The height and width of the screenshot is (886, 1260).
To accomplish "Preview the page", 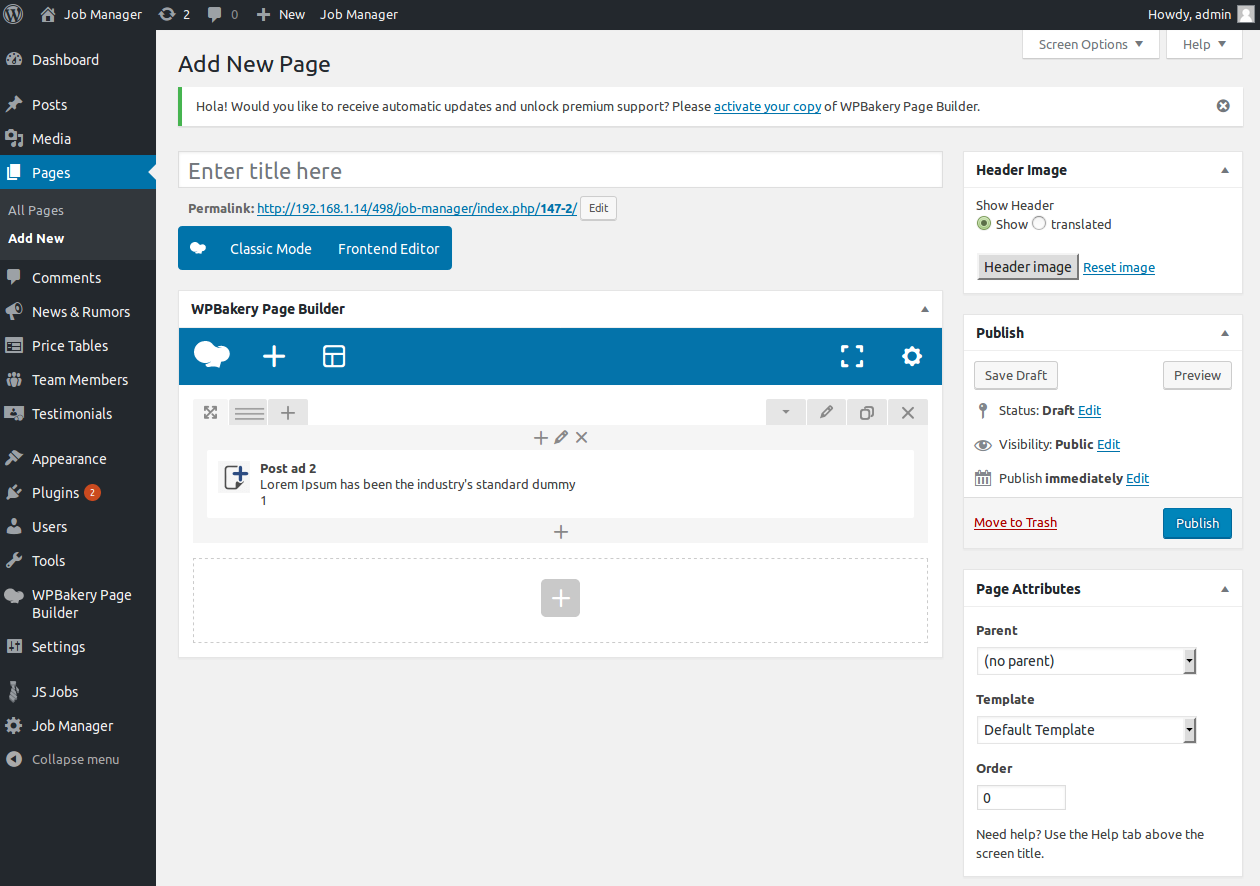I will tap(1197, 375).
